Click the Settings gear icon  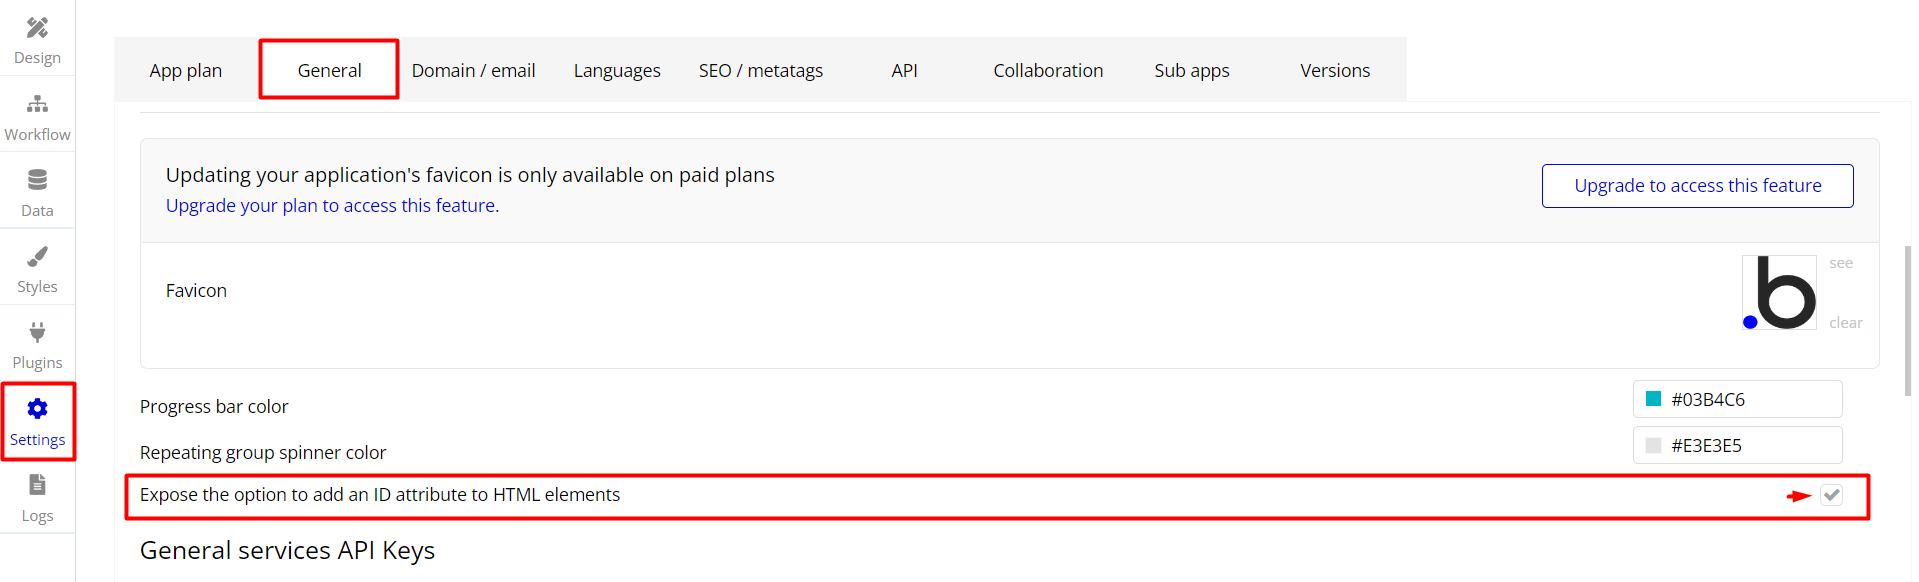point(37,409)
